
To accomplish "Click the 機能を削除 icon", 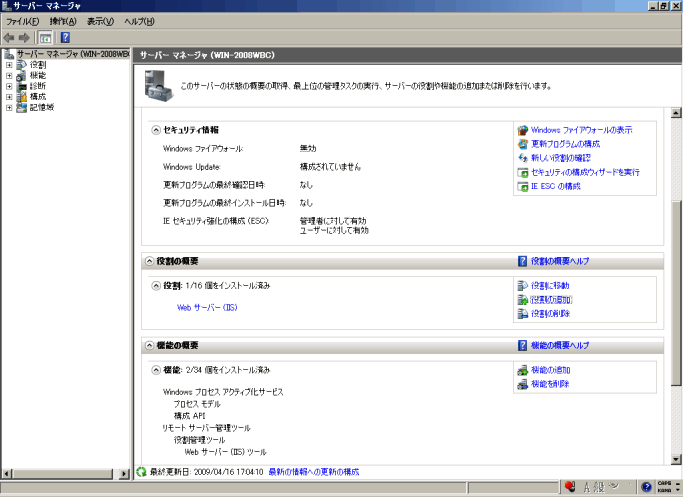I will click(x=523, y=384).
